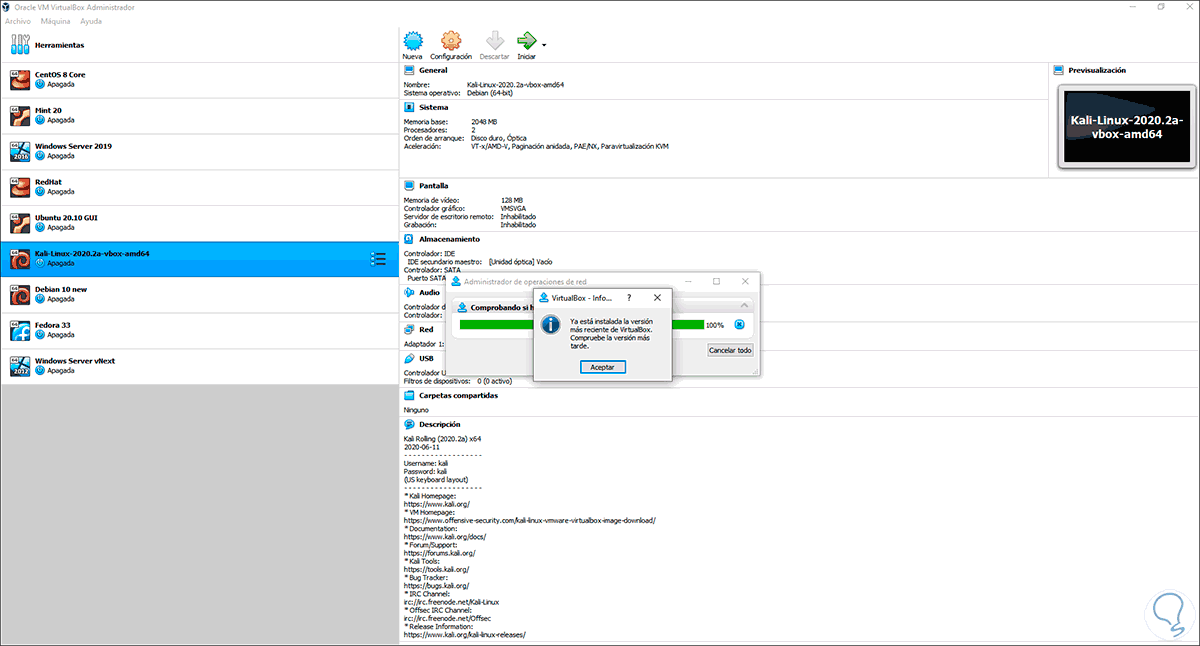Select the Windows Server 2019 machine
Viewport: 1200px width, 646px height.
coord(200,152)
